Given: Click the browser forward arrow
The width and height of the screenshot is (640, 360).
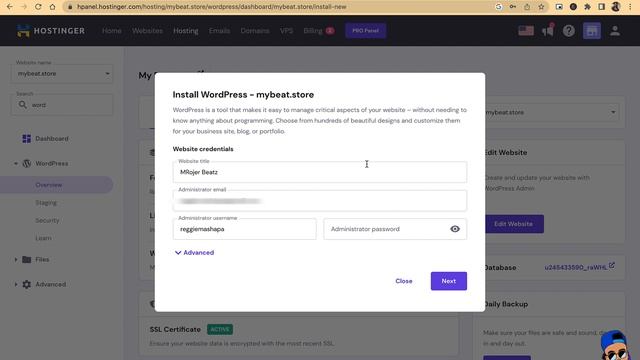Looking at the screenshot, I should (x=24, y=7).
